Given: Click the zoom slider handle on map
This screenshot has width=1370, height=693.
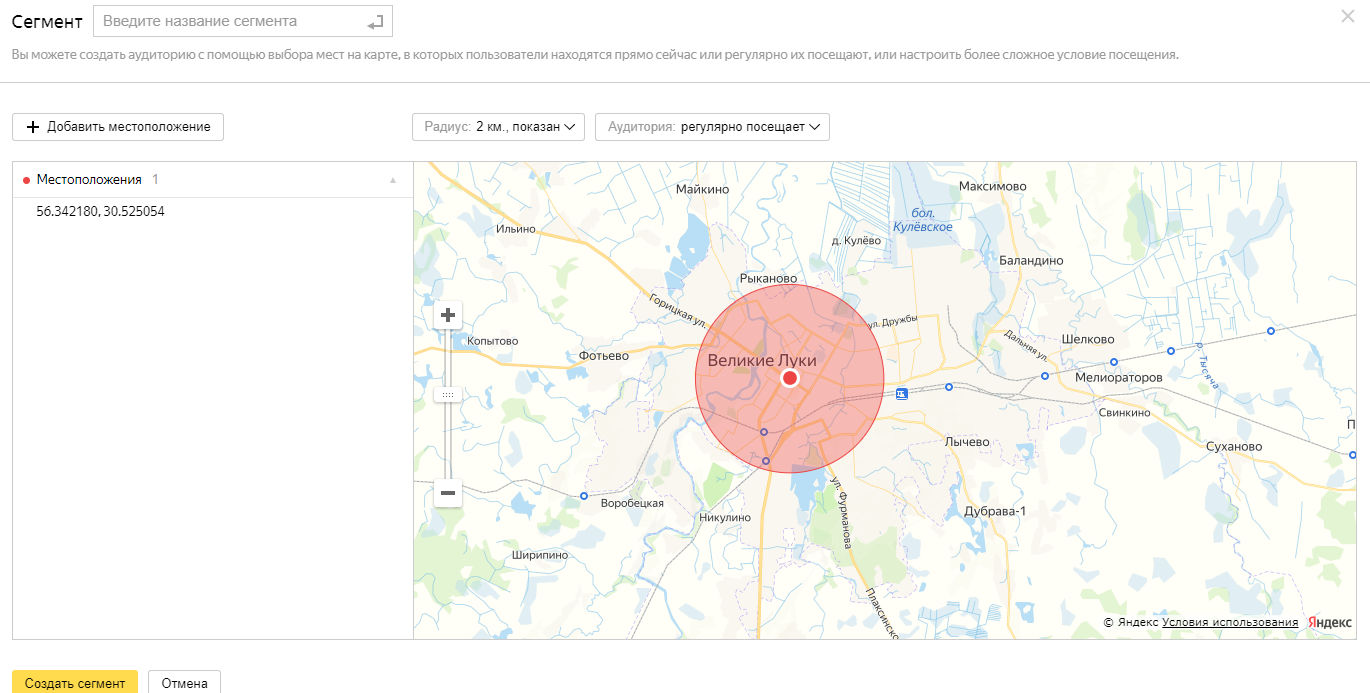Looking at the screenshot, I should point(448,395).
